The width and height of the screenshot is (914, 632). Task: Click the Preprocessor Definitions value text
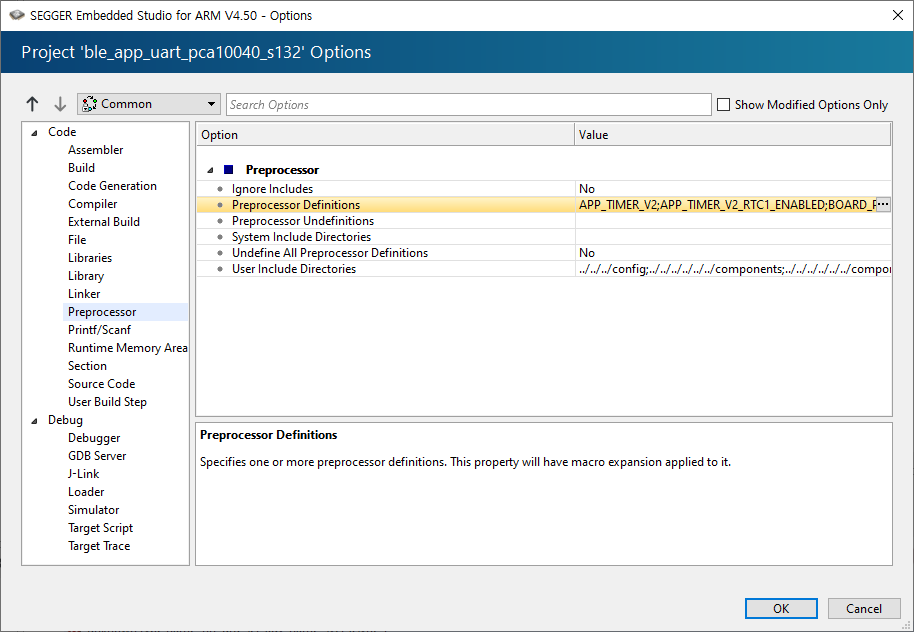pyautogui.click(x=726, y=205)
